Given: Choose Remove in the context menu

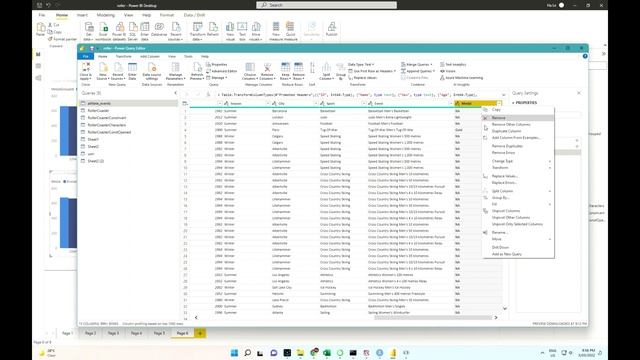Looking at the screenshot, I should click(518, 118).
